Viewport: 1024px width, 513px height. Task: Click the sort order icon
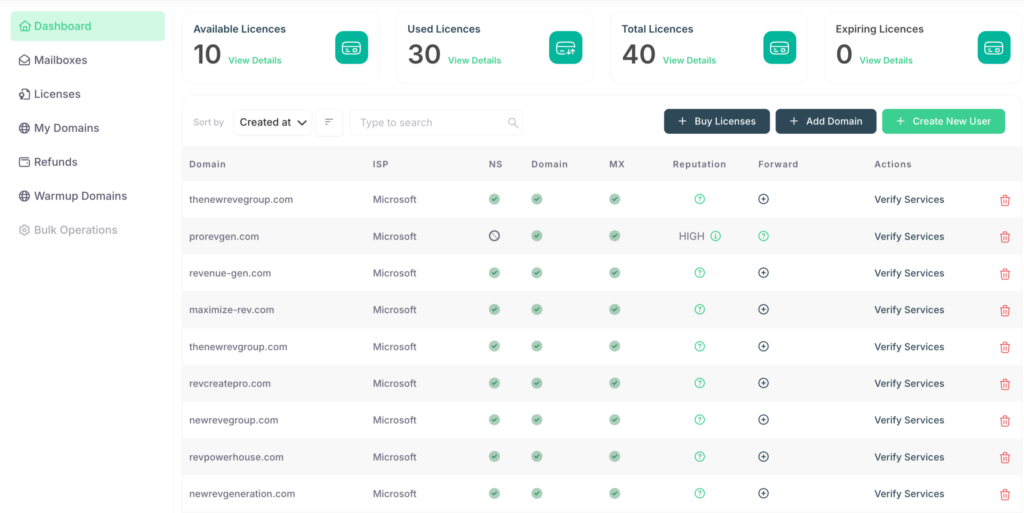(x=329, y=122)
